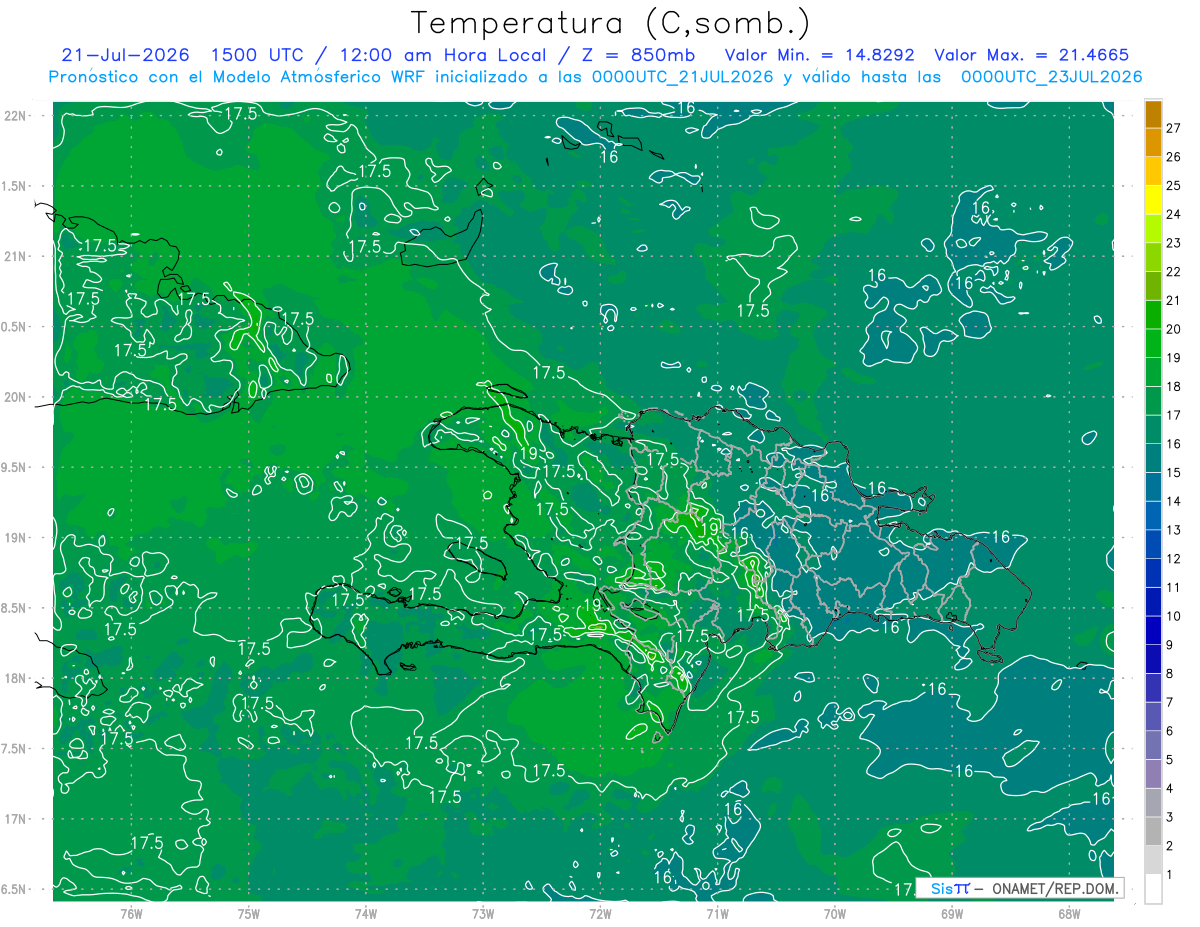Click the 'Valor Max. = 21.4665' readout
Viewport: 1200px width, 927px height.
[x=1032, y=54]
